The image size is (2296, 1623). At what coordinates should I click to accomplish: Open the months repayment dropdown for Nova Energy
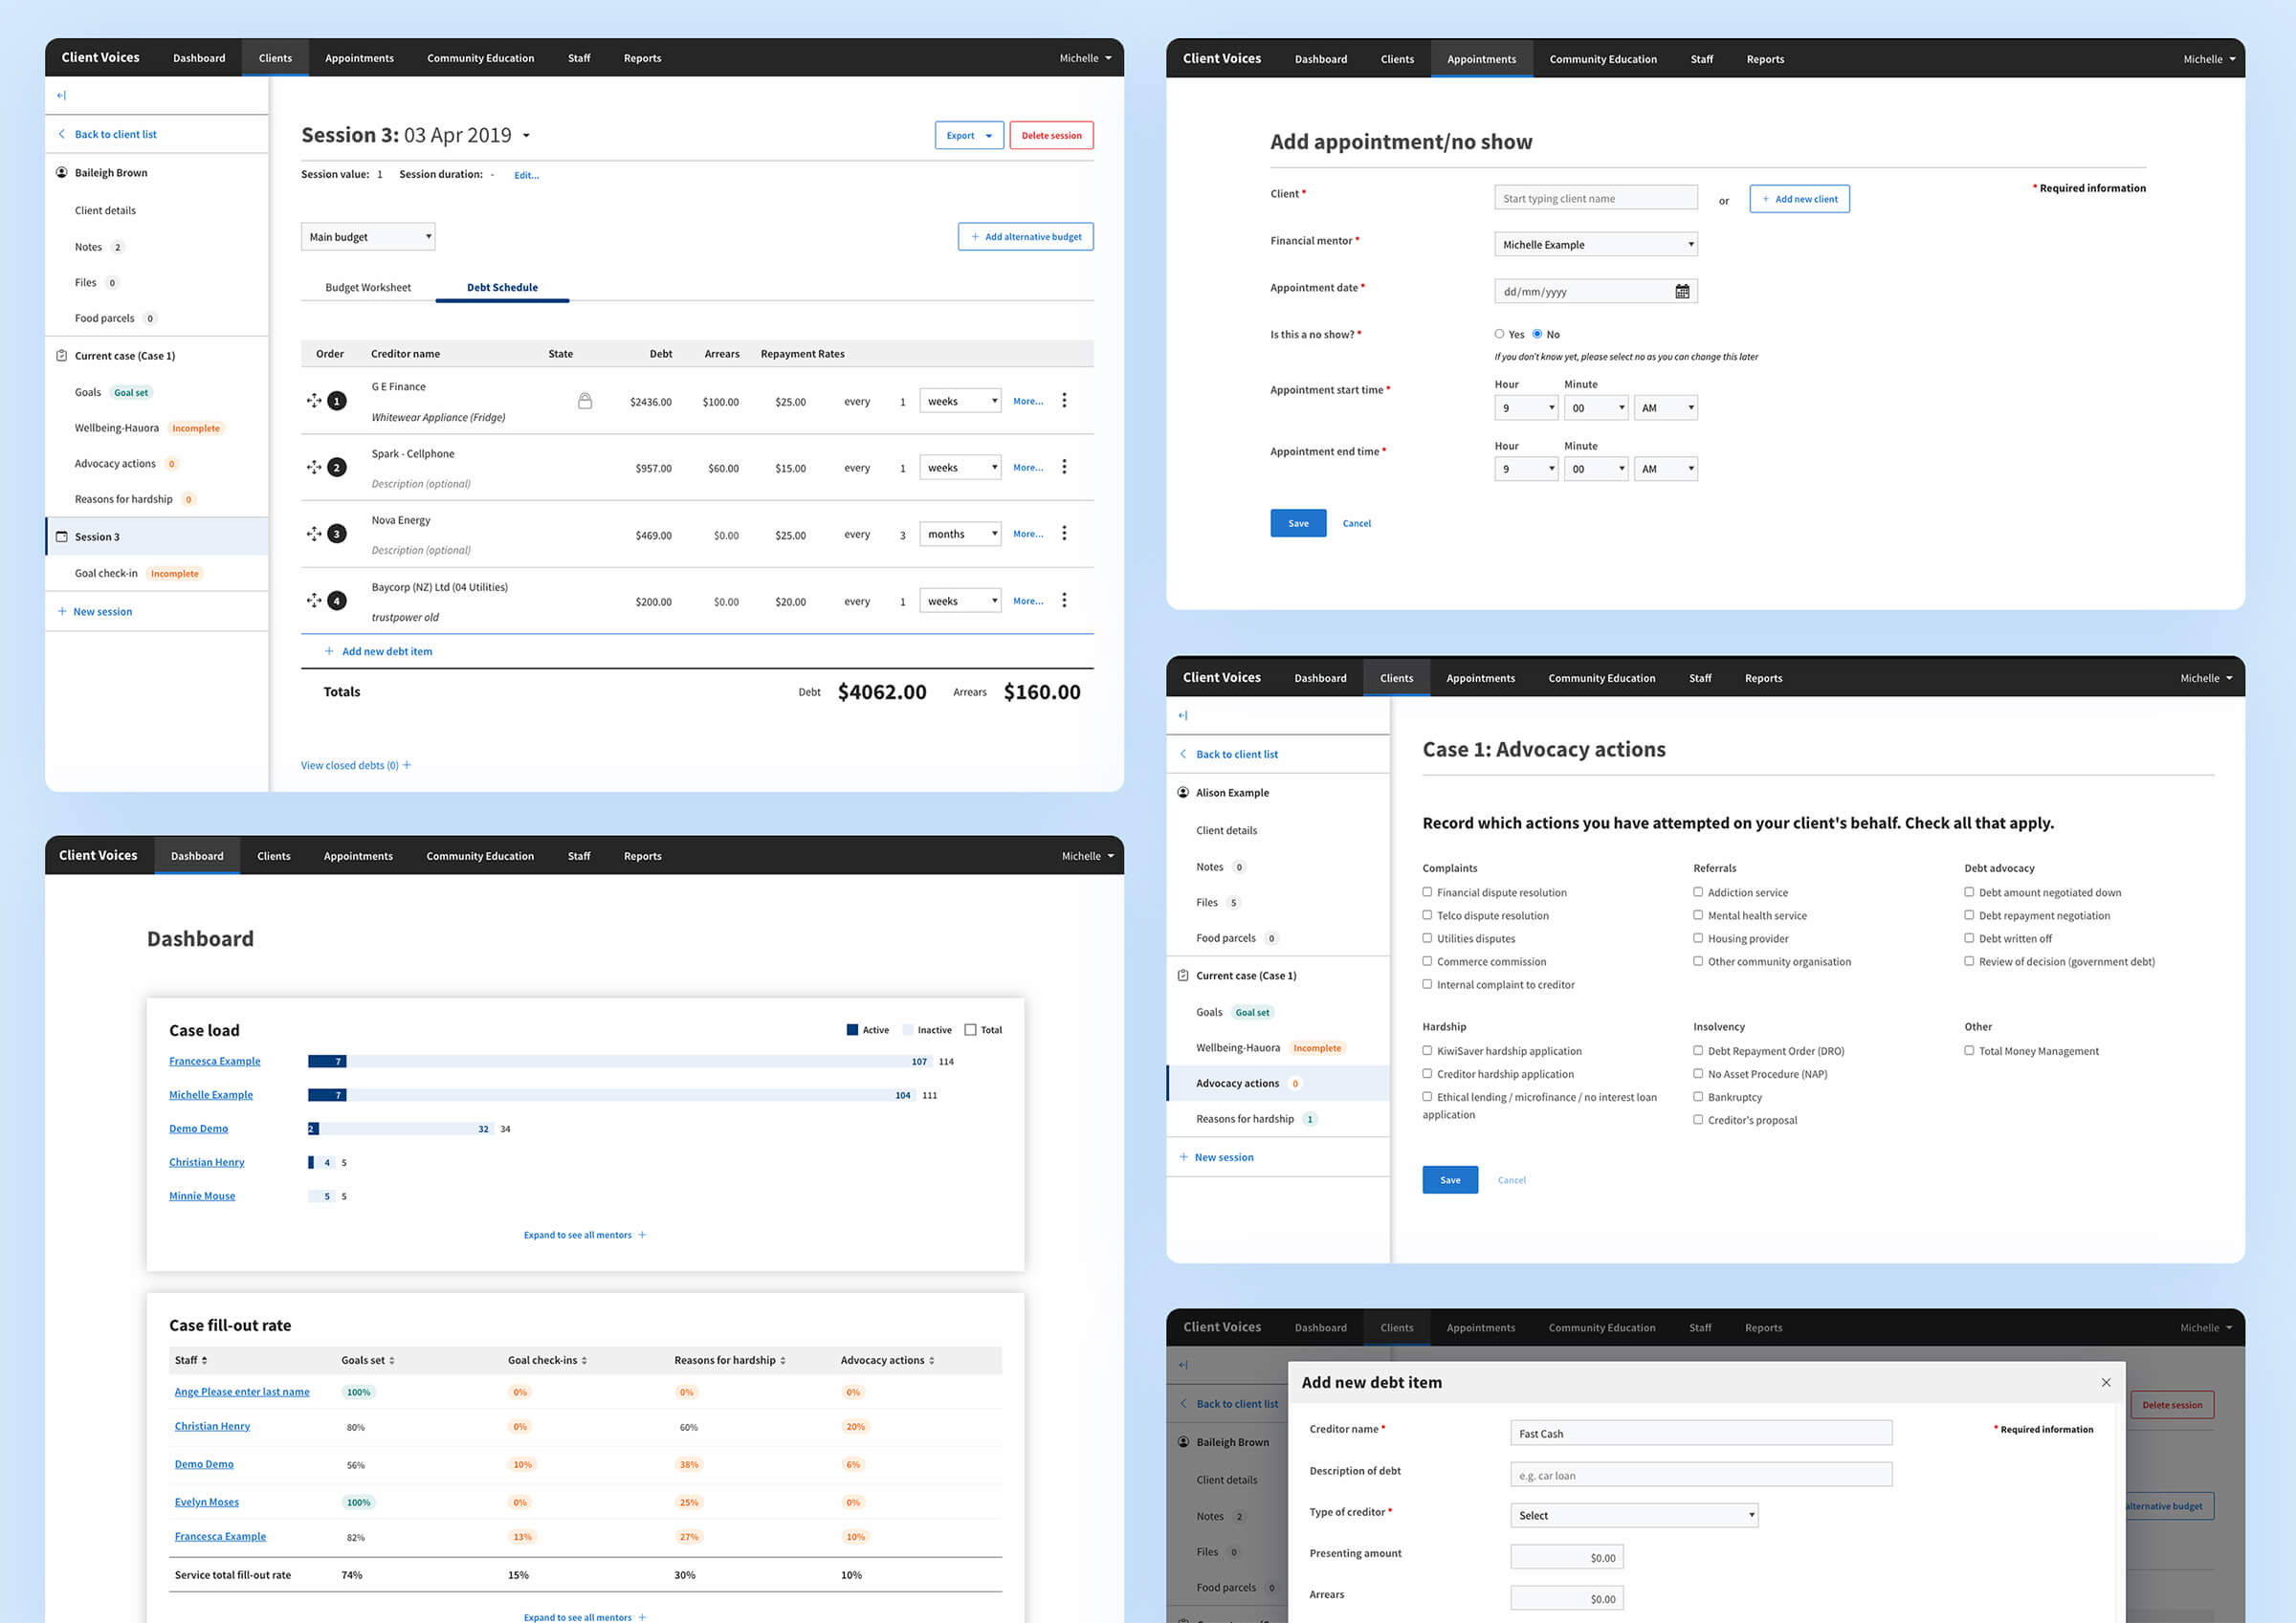958,533
